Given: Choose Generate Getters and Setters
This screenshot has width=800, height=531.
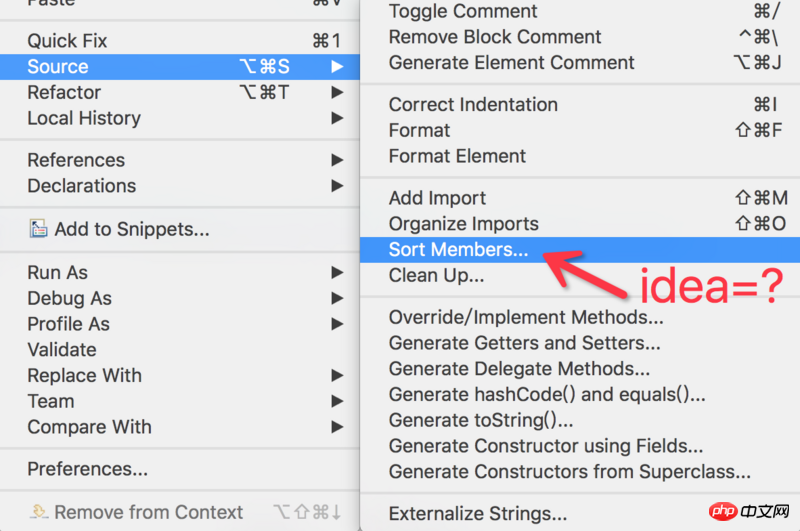Looking at the screenshot, I should [580, 343].
